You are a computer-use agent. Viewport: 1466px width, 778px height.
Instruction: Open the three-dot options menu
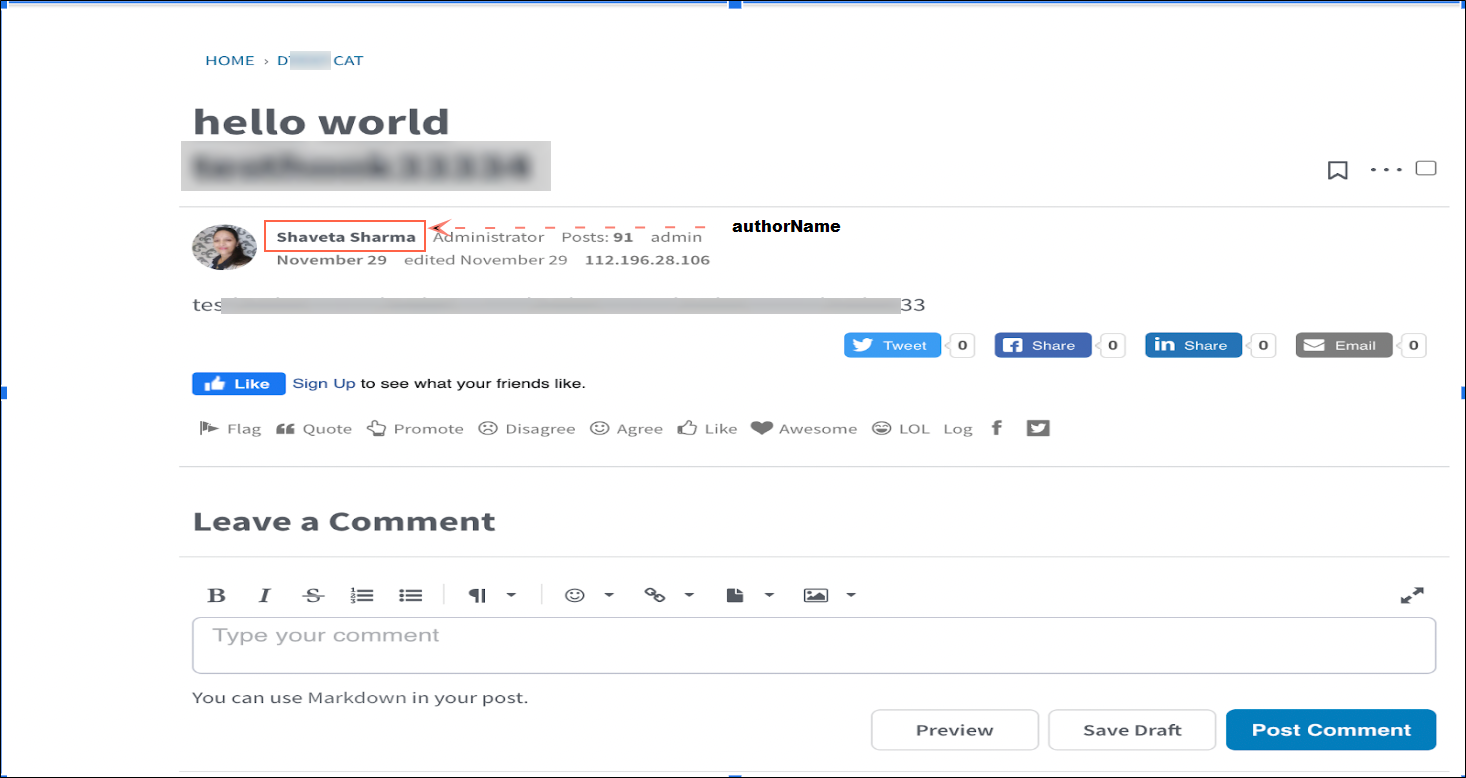click(1386, 170)
